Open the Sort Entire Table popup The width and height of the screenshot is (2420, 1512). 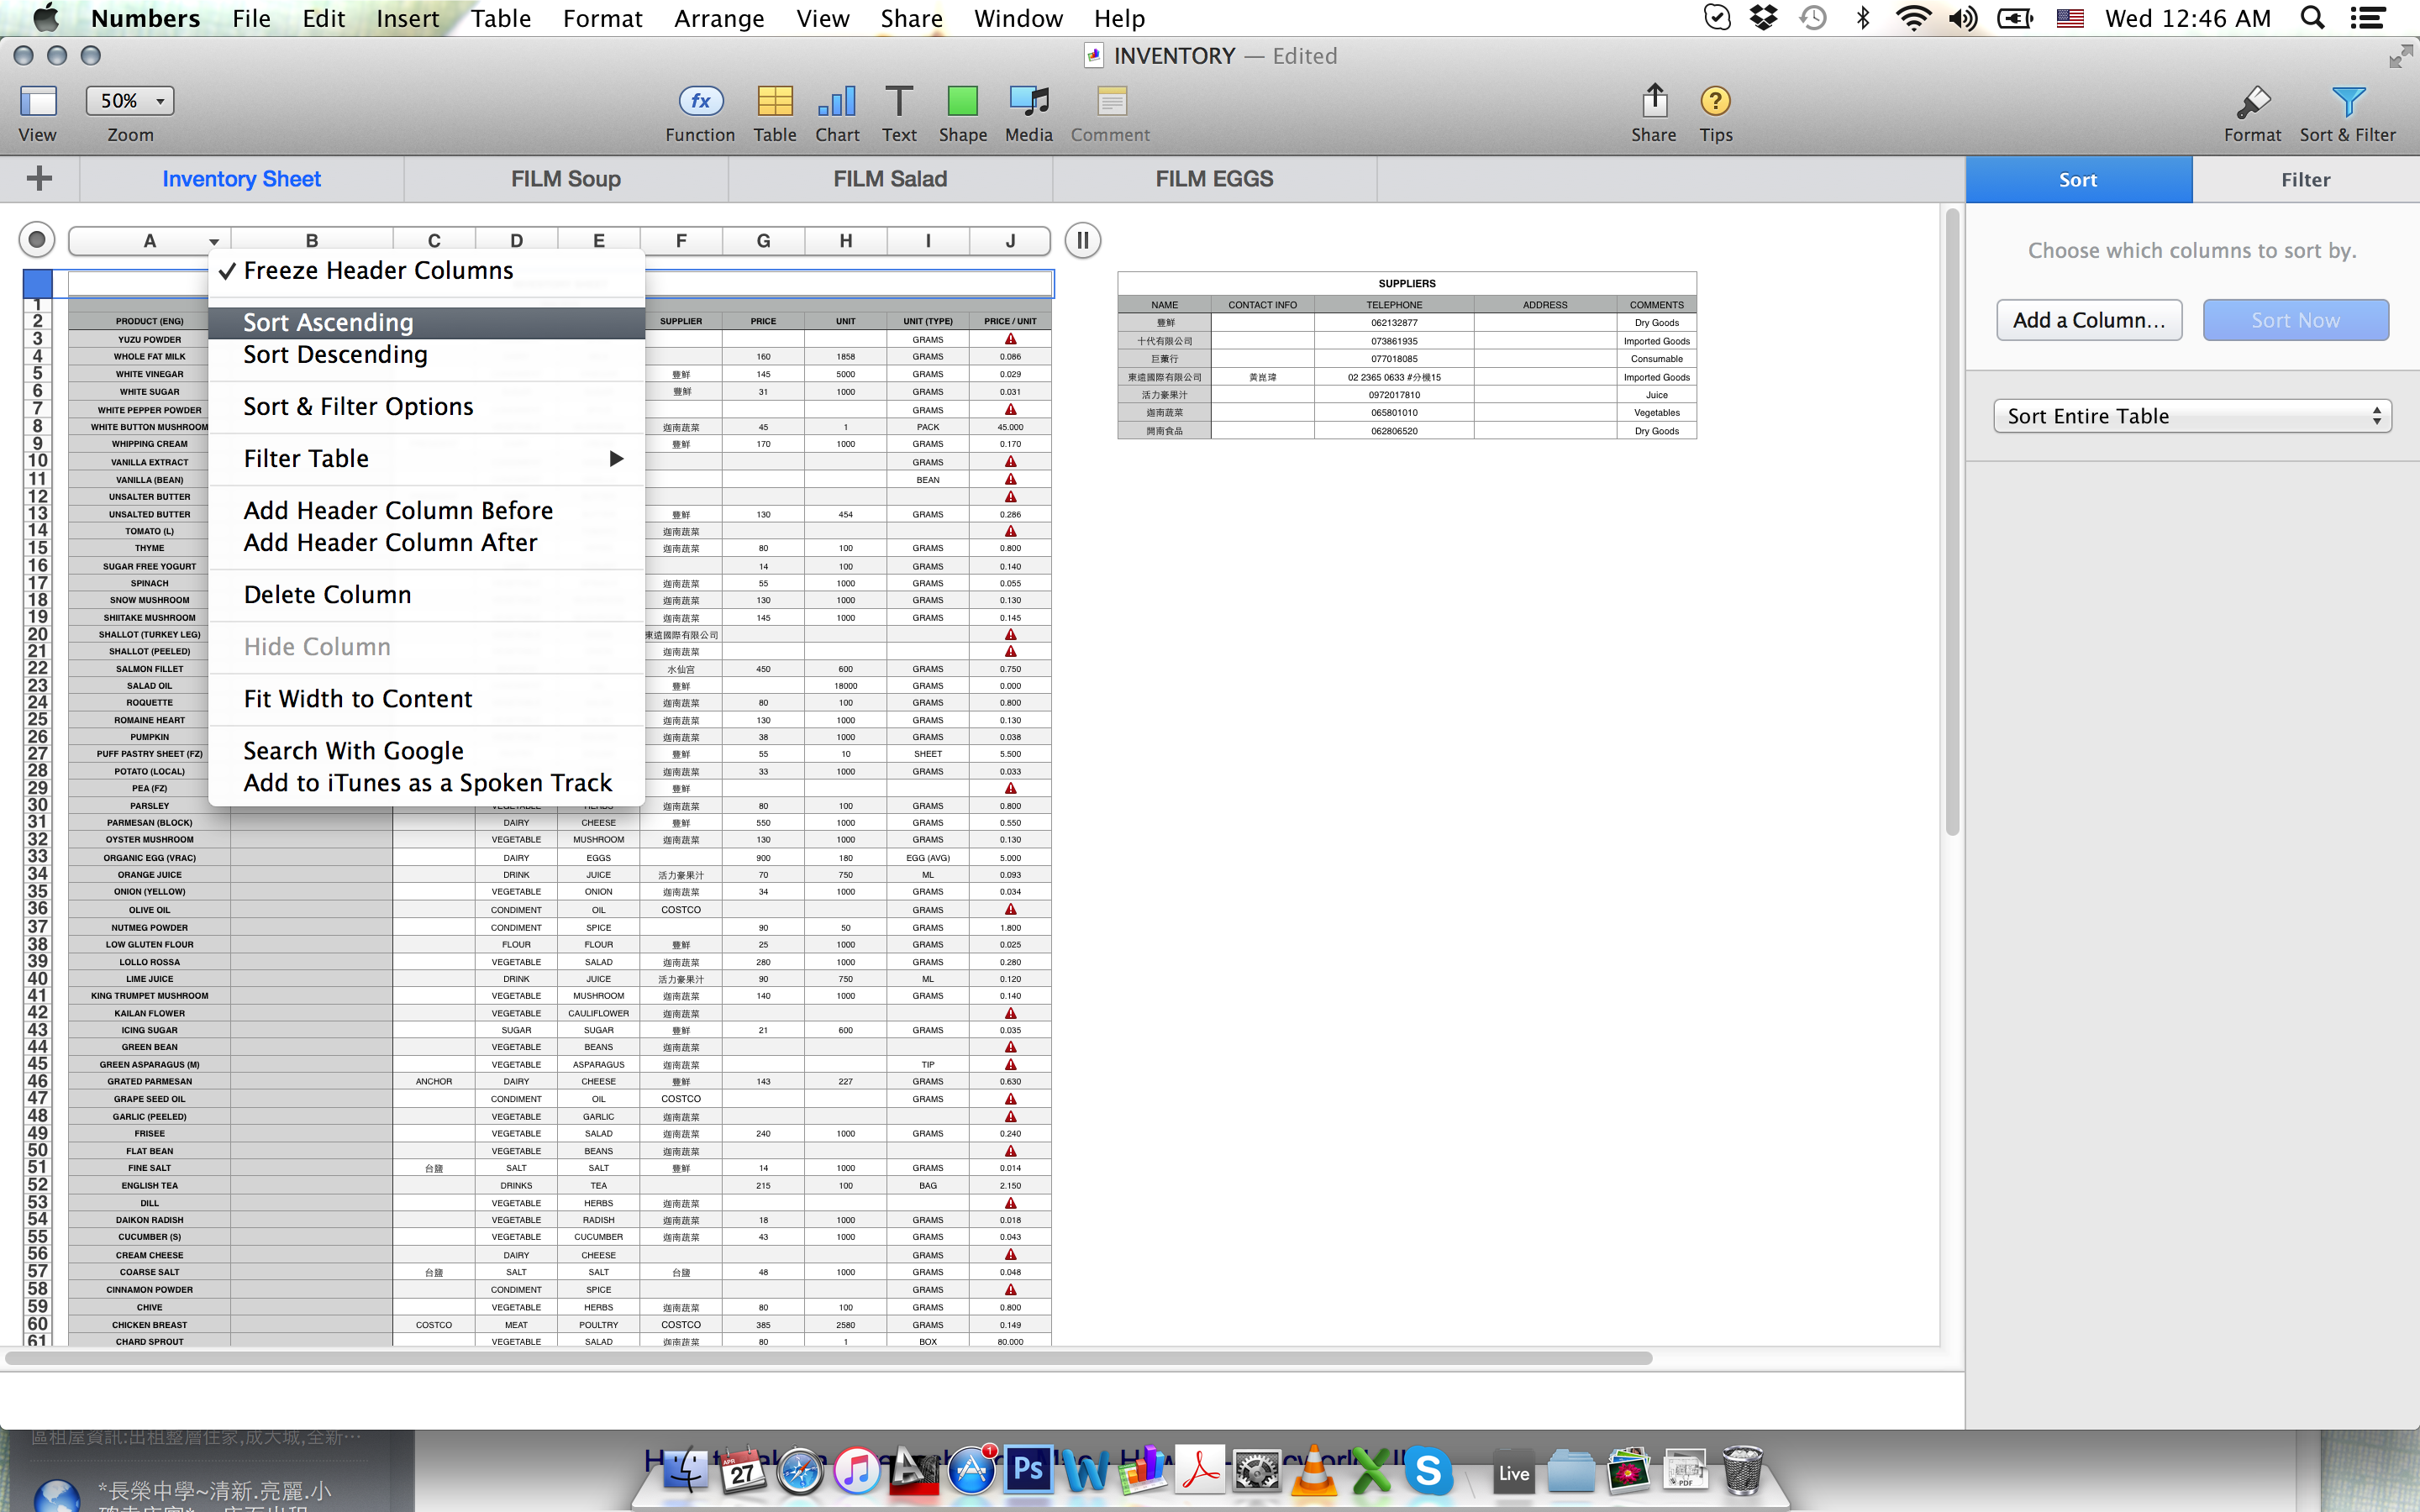2192,416
